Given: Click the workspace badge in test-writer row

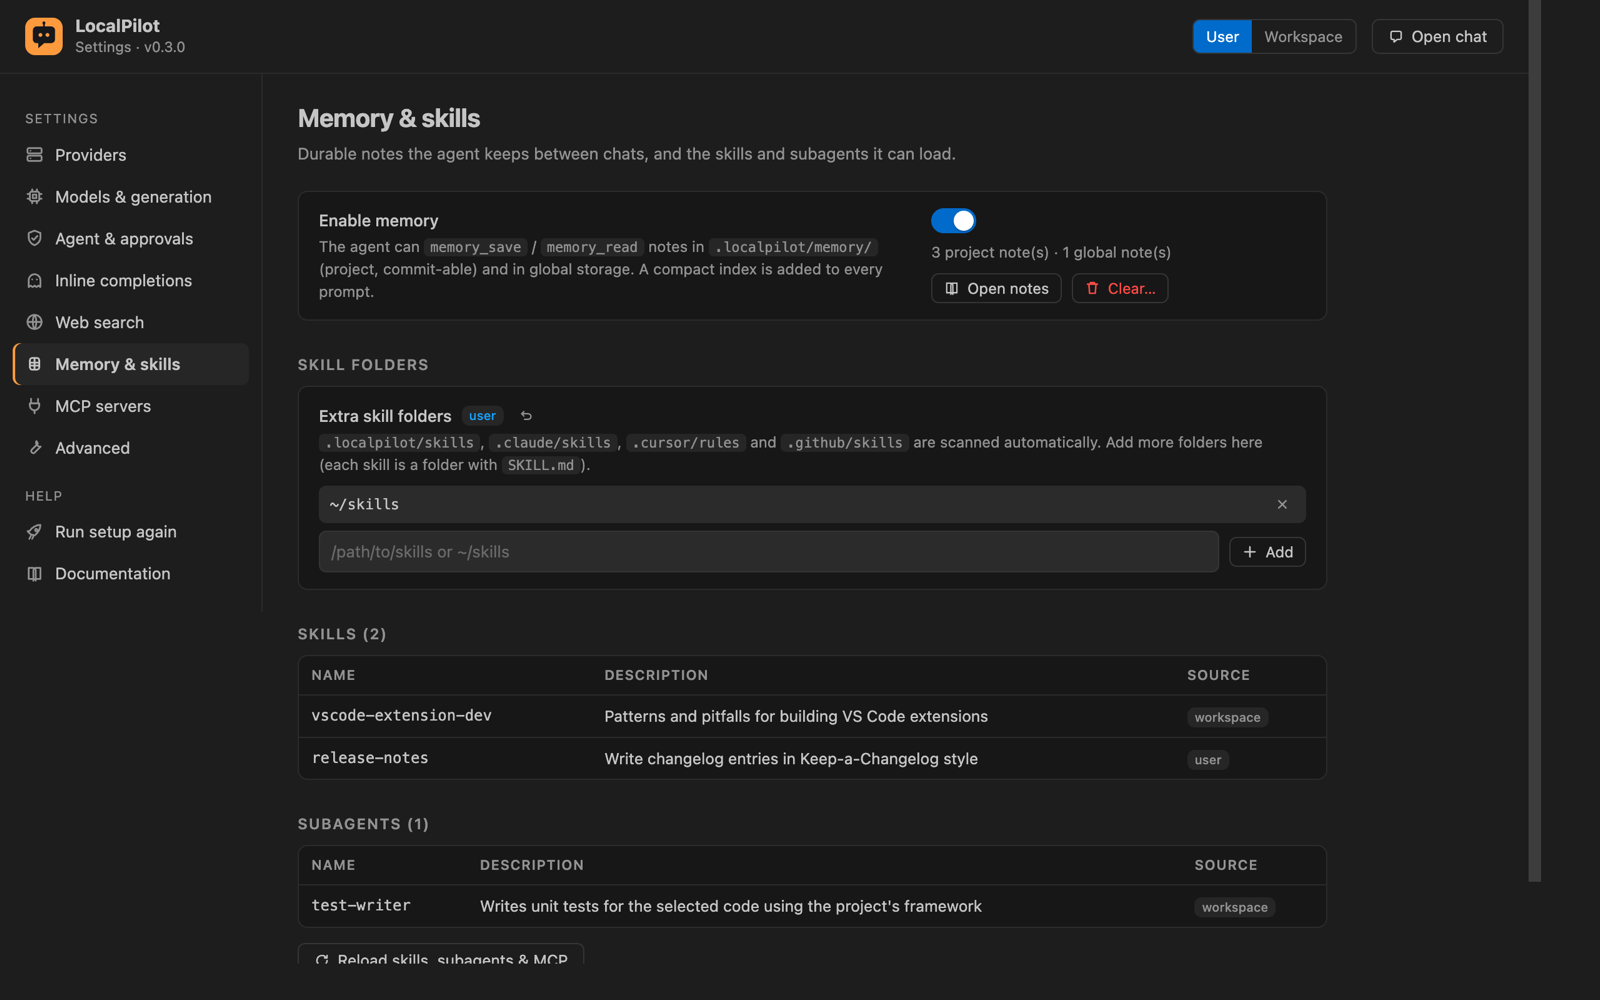Looking at the screenshot, I should click(x=1234, y=907).
